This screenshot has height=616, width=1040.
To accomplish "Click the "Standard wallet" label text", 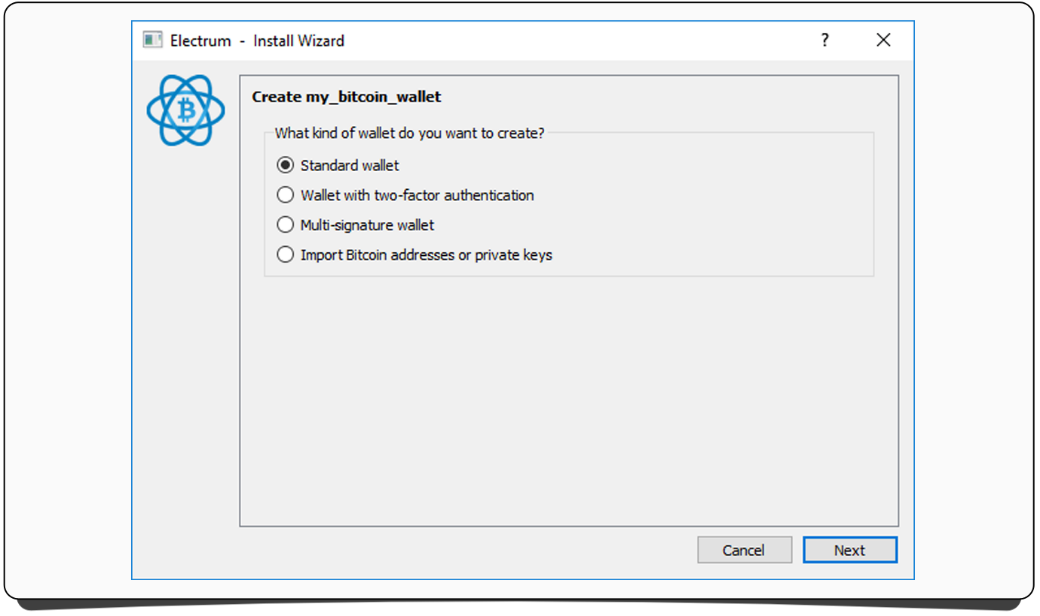I will click(x=350, y=165).
